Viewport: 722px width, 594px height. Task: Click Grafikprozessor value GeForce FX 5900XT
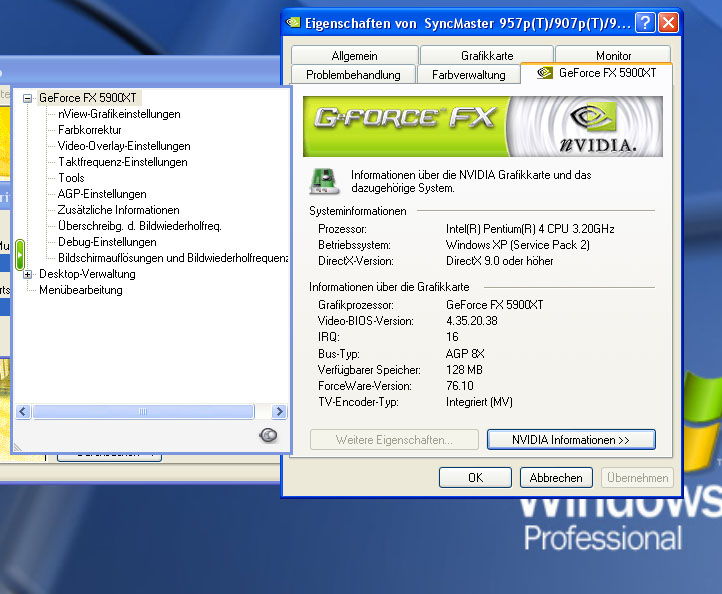point(495,305)
